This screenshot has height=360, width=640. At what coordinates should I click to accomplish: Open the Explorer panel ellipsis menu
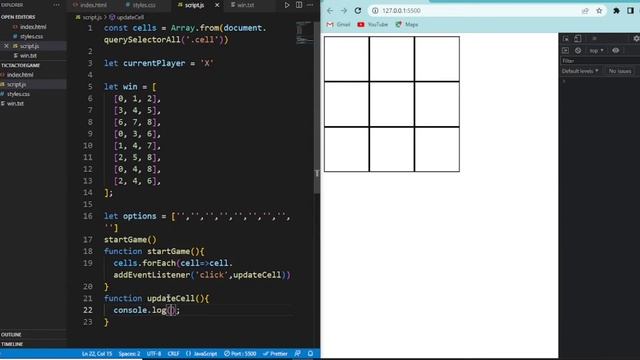pos(56,5)
